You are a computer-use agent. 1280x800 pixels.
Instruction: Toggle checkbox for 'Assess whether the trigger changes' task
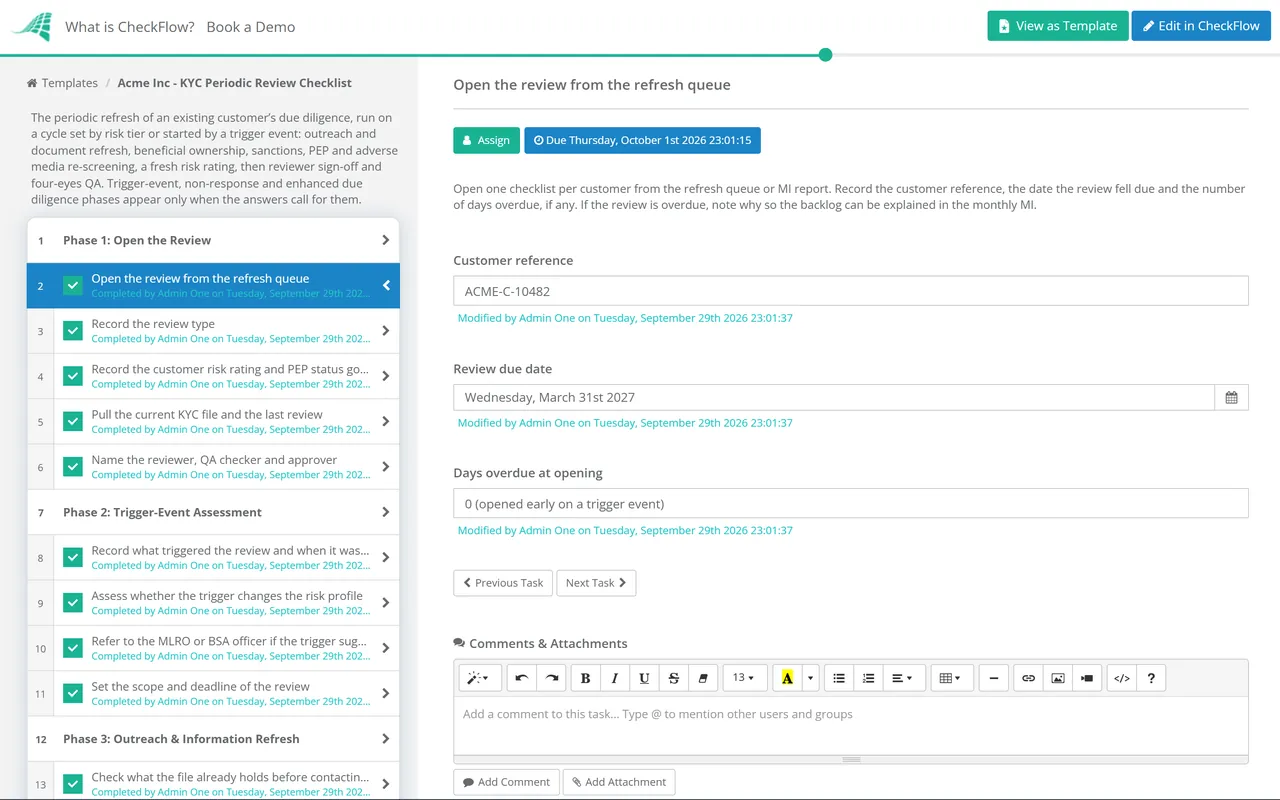(x=73, y=603)
